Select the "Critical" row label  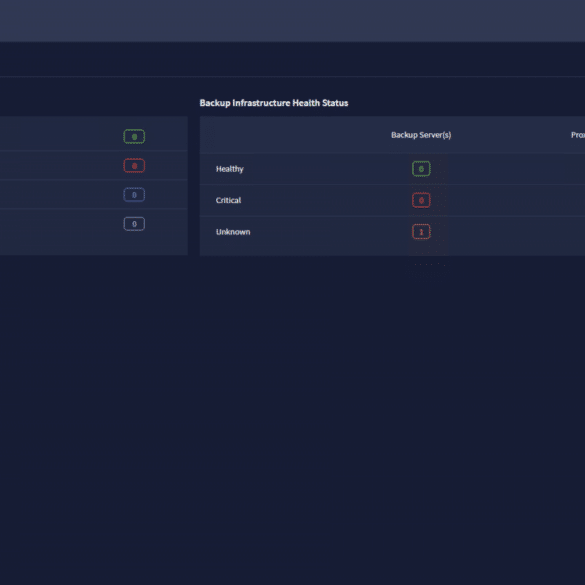coord(228,200)
